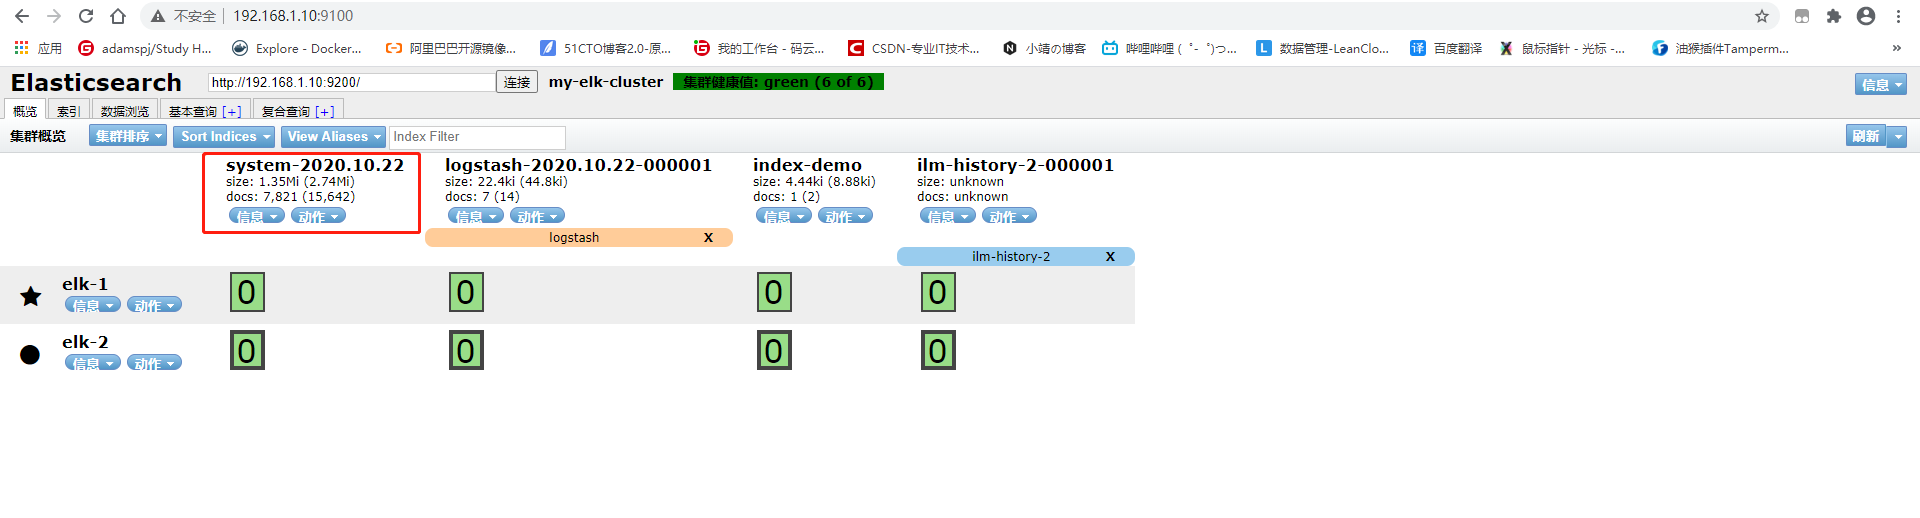1920x518 pixels.
Task: Open the browser home page
Action: (x=118, y=16)
